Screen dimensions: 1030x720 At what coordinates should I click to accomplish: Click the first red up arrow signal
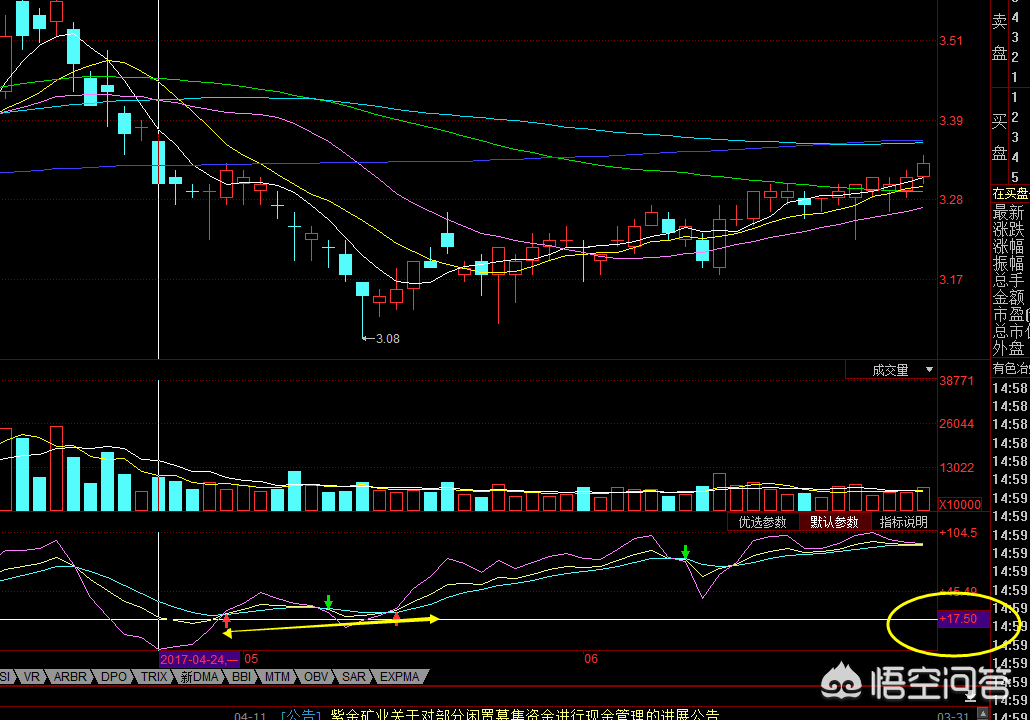click(226, 621)
